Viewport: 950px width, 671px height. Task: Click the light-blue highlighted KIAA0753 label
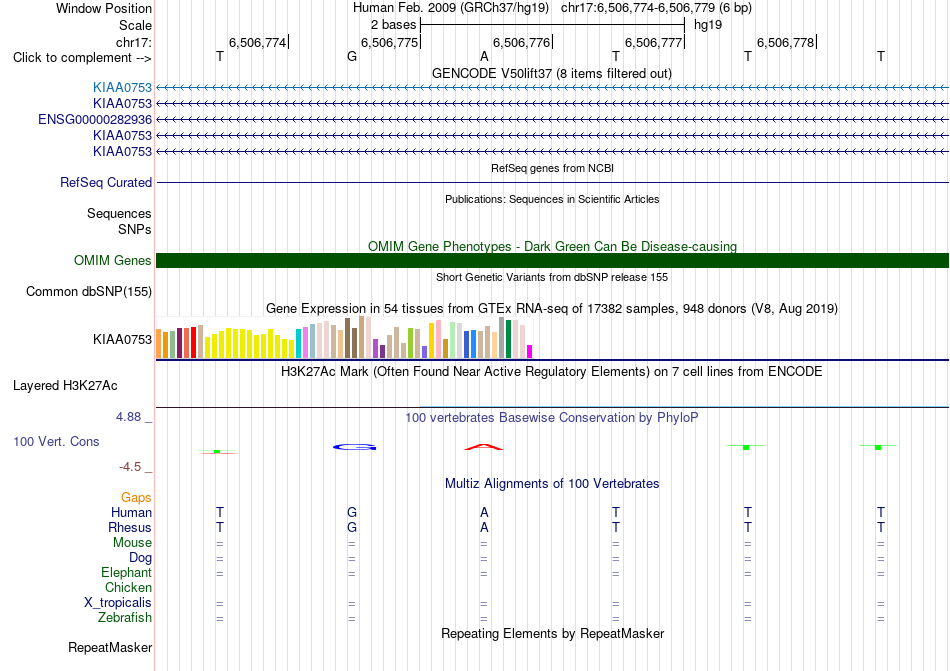[x=122, y=88]
